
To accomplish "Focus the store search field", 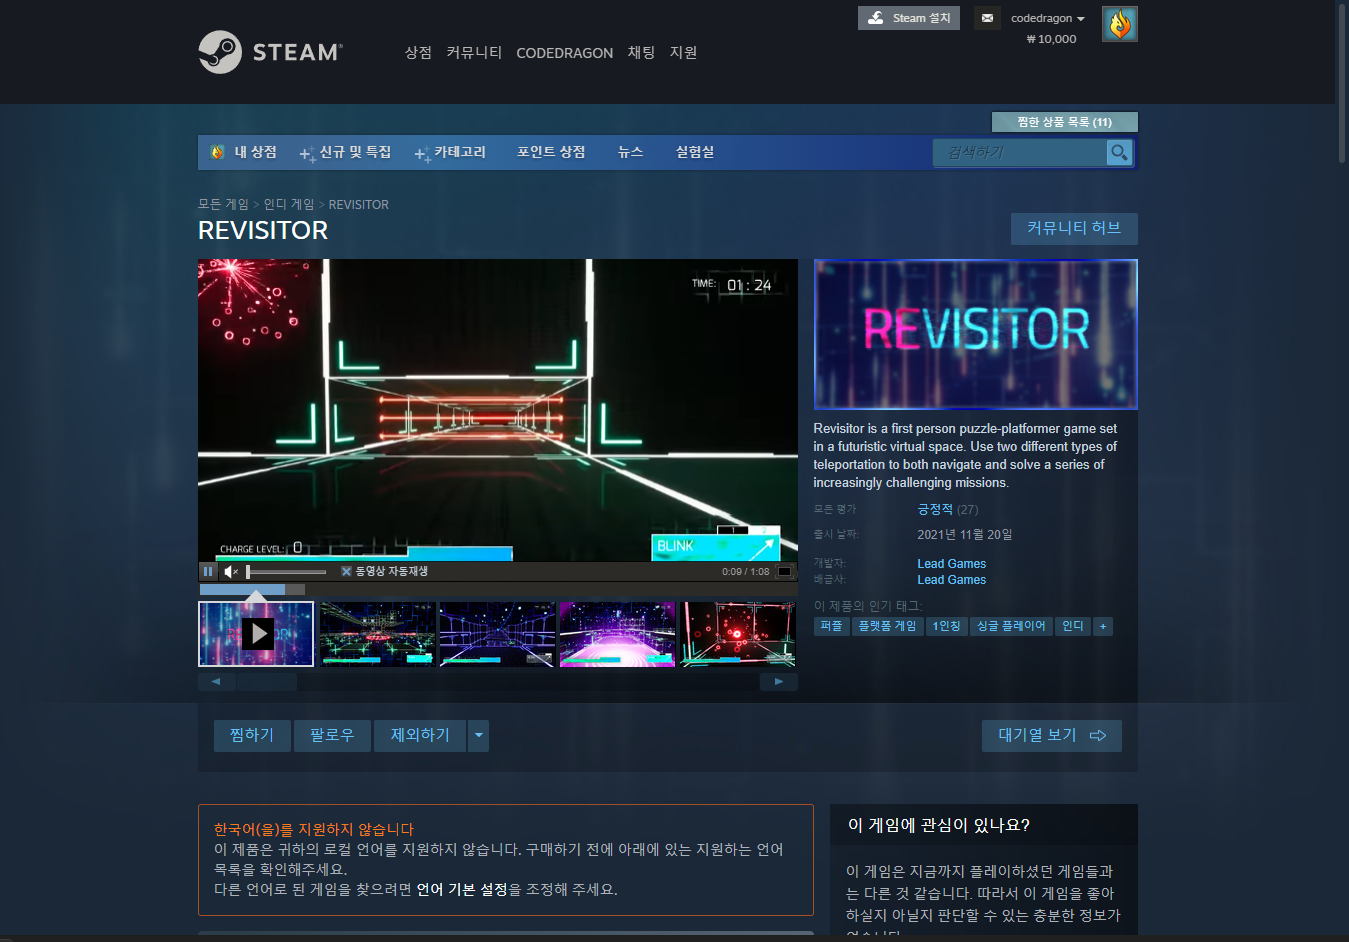I will point(1020,152).
